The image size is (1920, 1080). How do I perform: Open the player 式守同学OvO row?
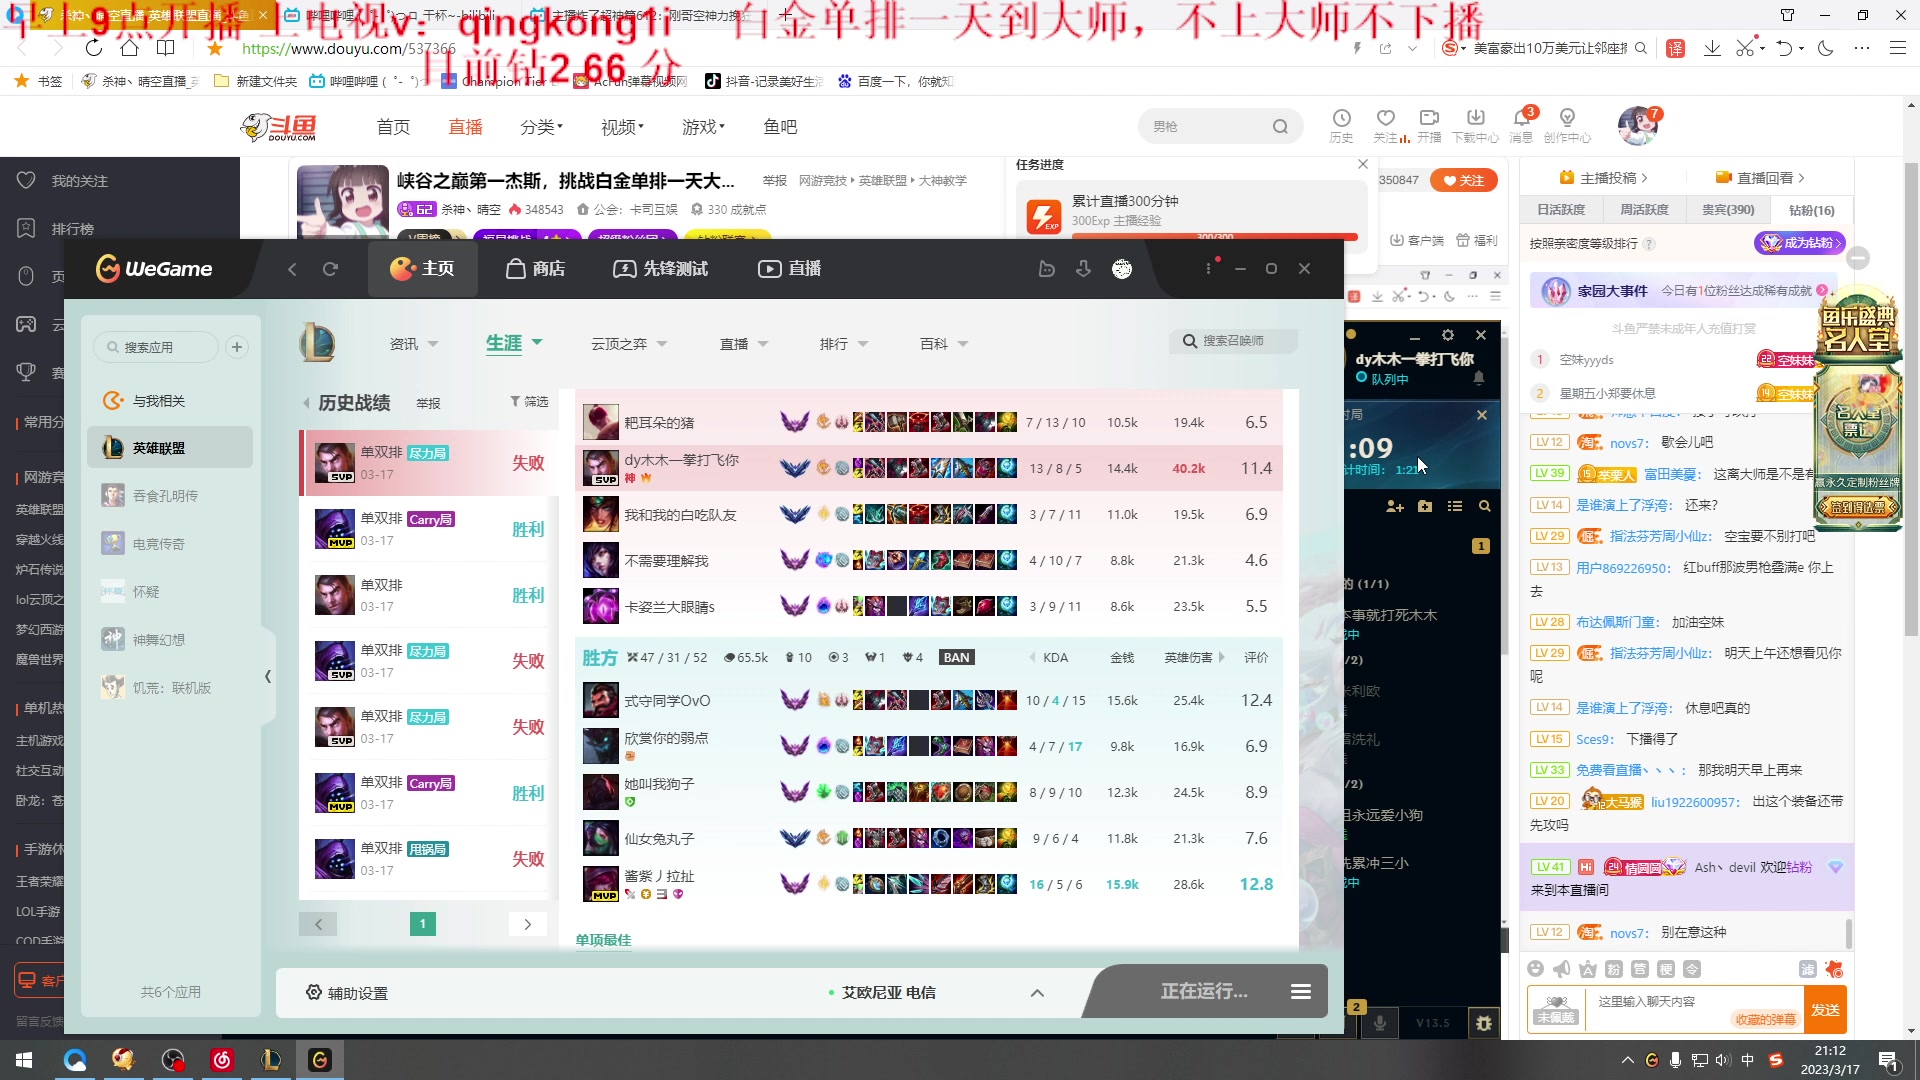(930, 700)
